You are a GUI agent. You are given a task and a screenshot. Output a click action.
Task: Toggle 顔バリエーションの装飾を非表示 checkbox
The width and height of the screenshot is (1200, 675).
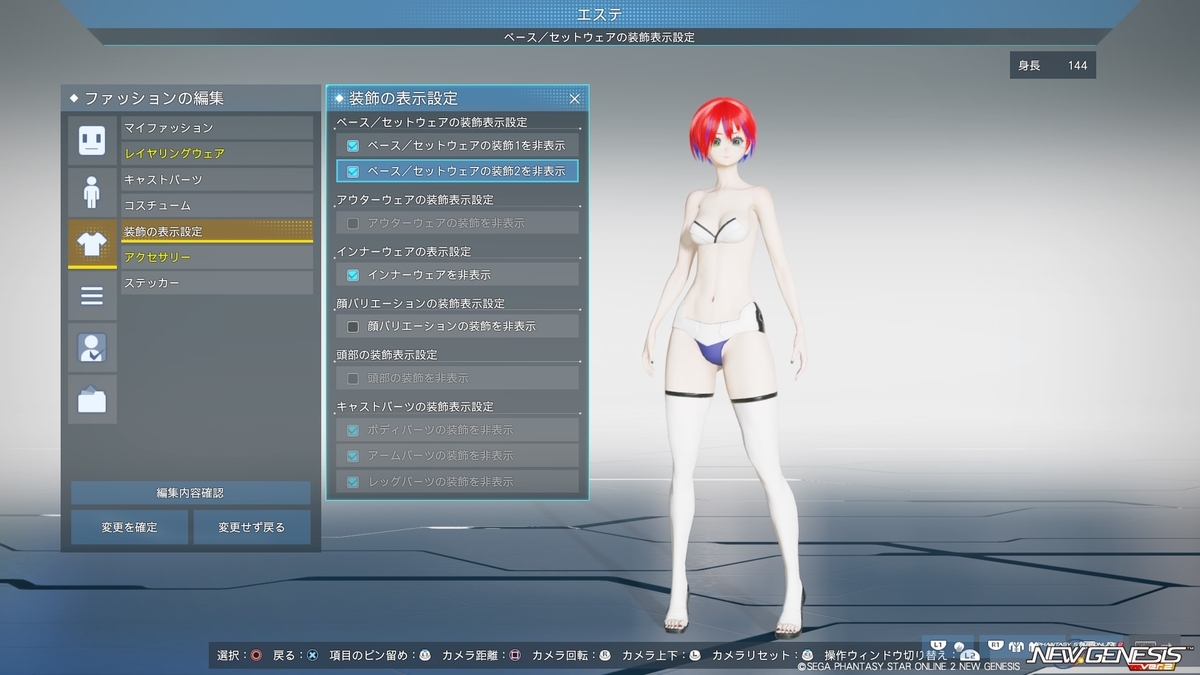(x=352, y=327)
